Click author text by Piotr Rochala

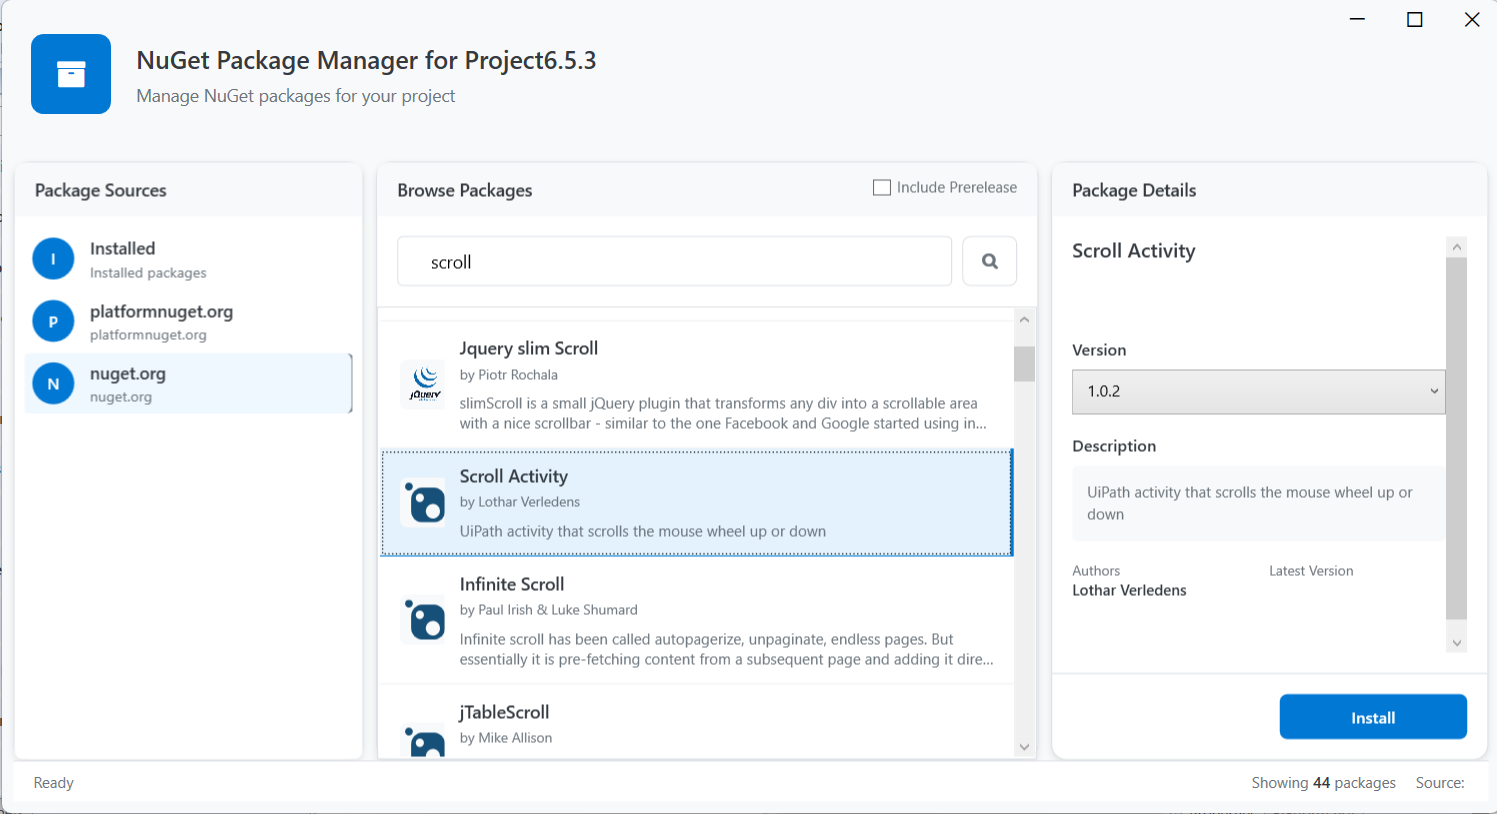point(508,375)
